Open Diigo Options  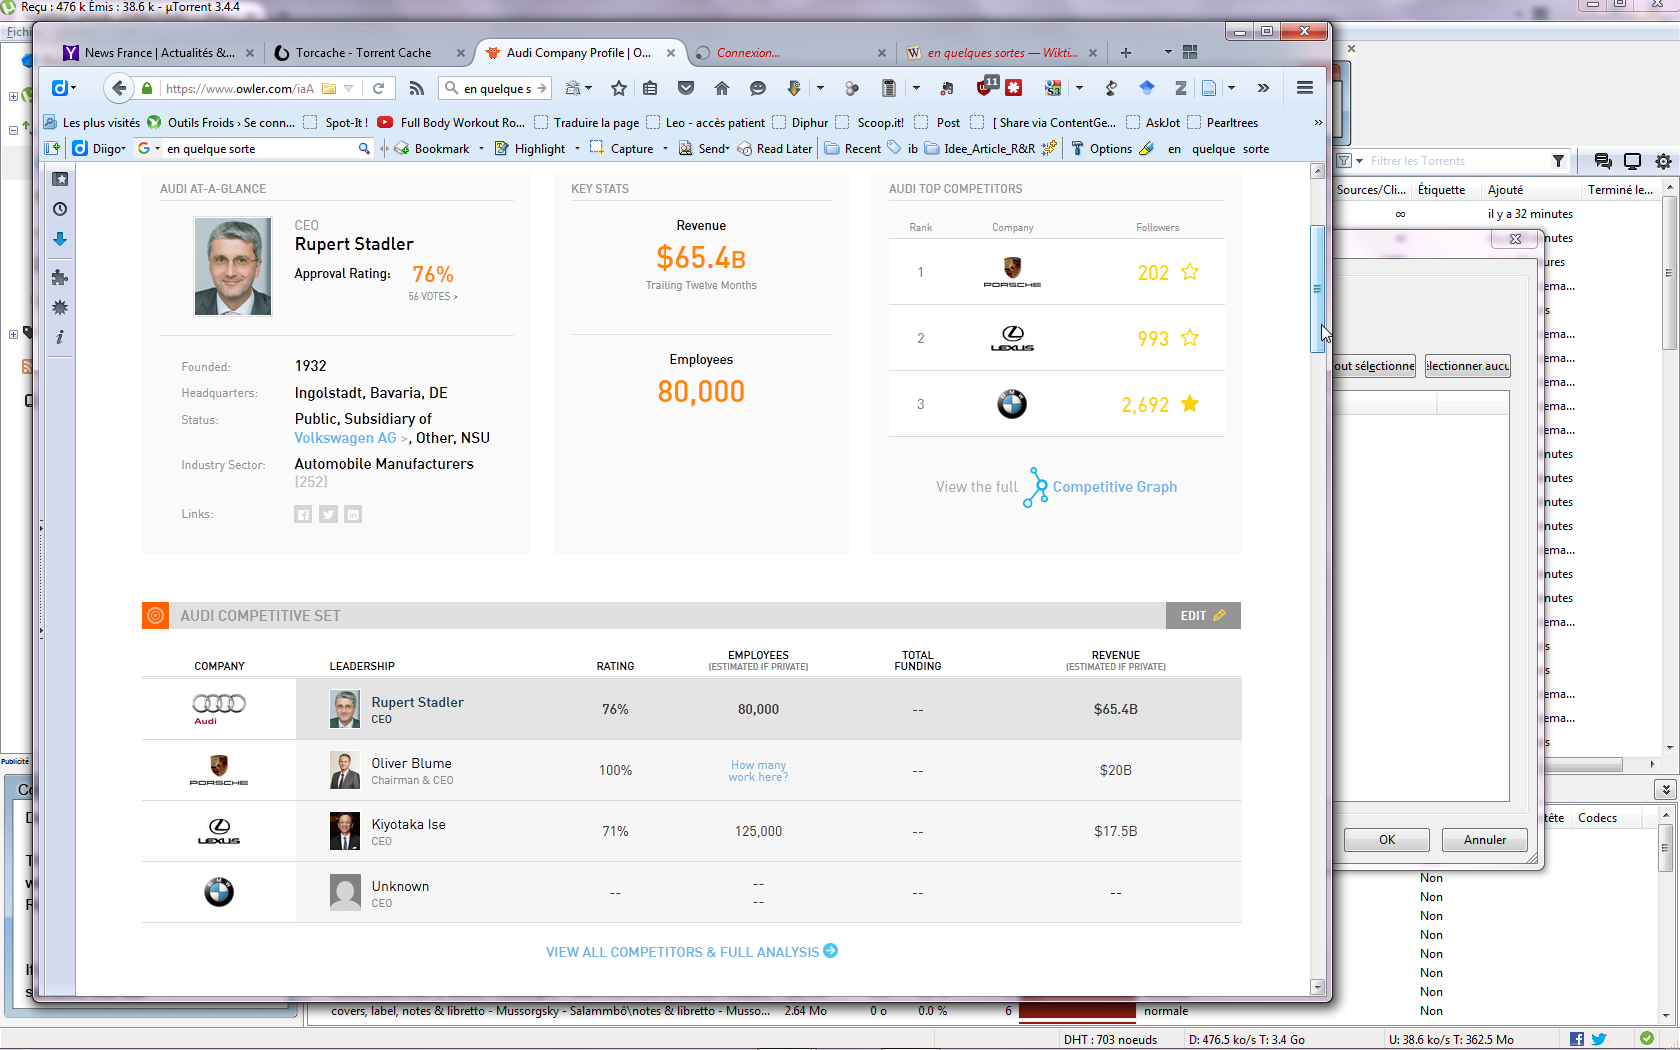(1102, 148)
